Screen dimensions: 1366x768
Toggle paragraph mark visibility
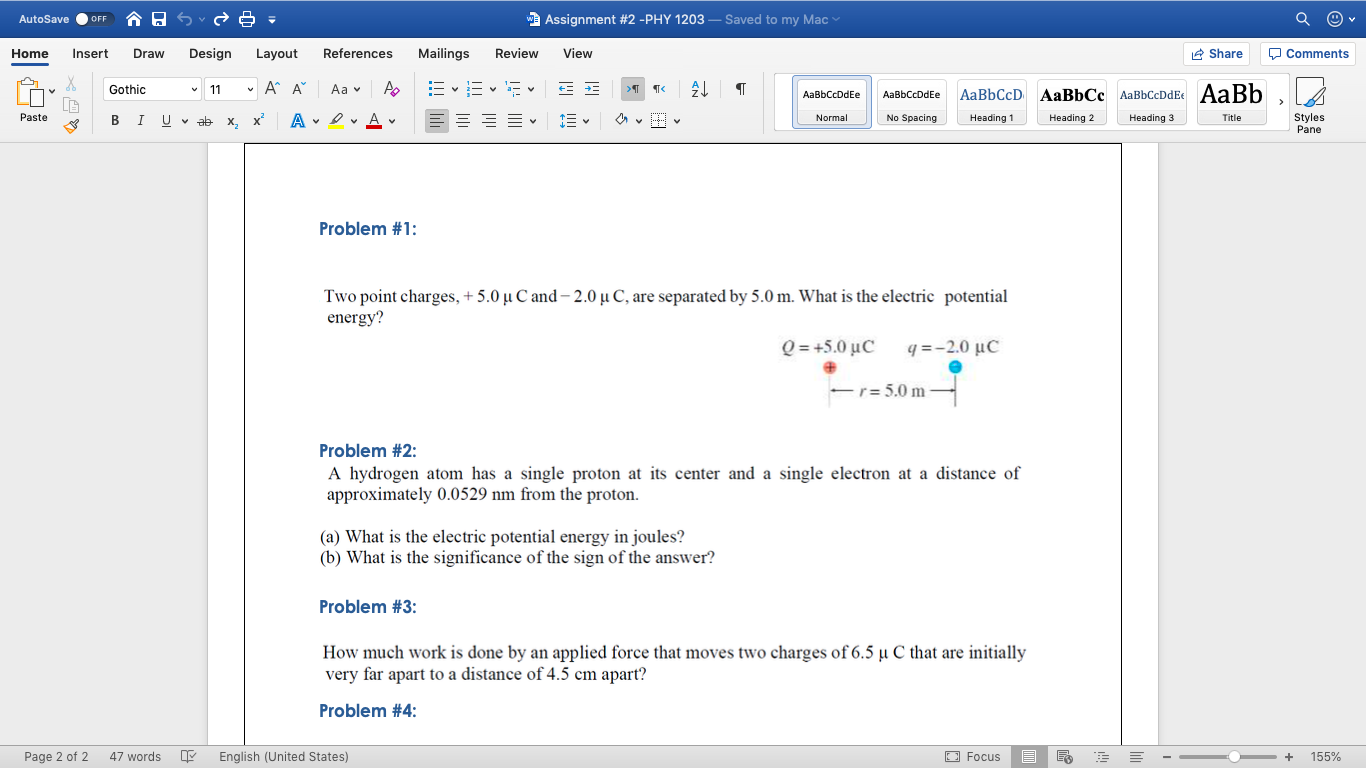(741, 88)
